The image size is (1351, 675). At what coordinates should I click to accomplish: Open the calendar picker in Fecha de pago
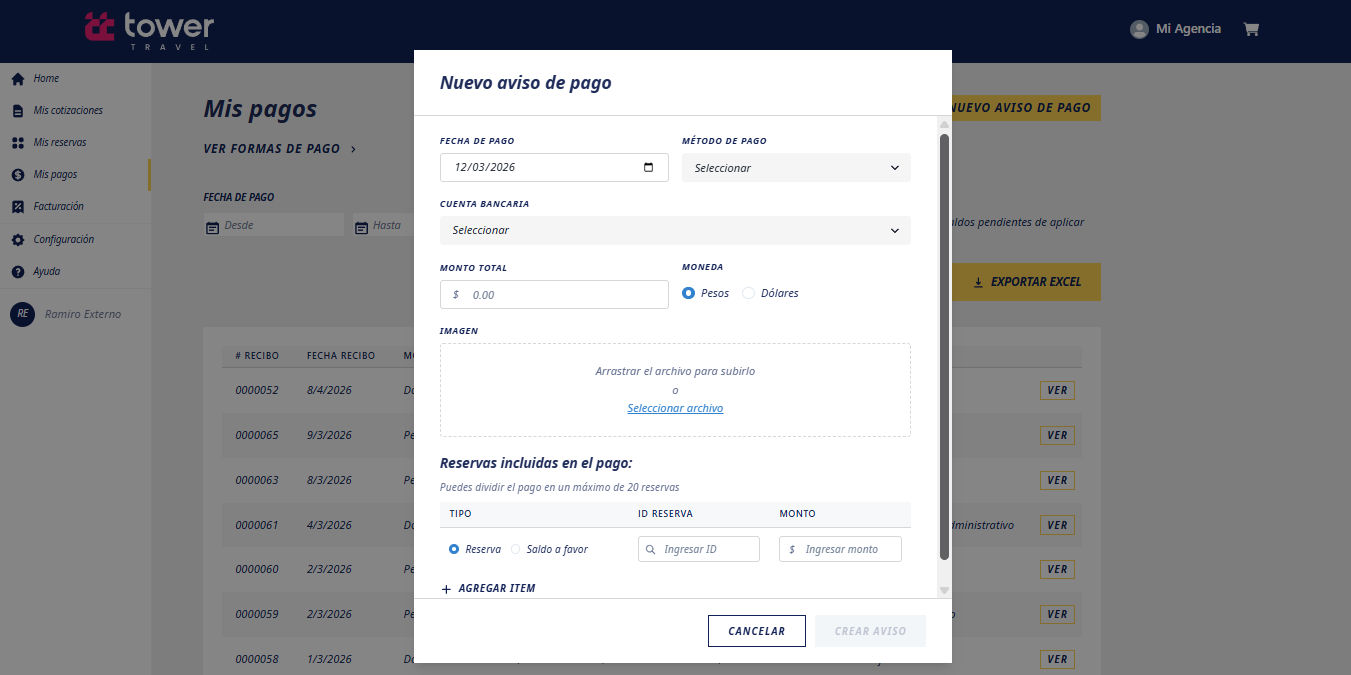click(x=648, y=167)
